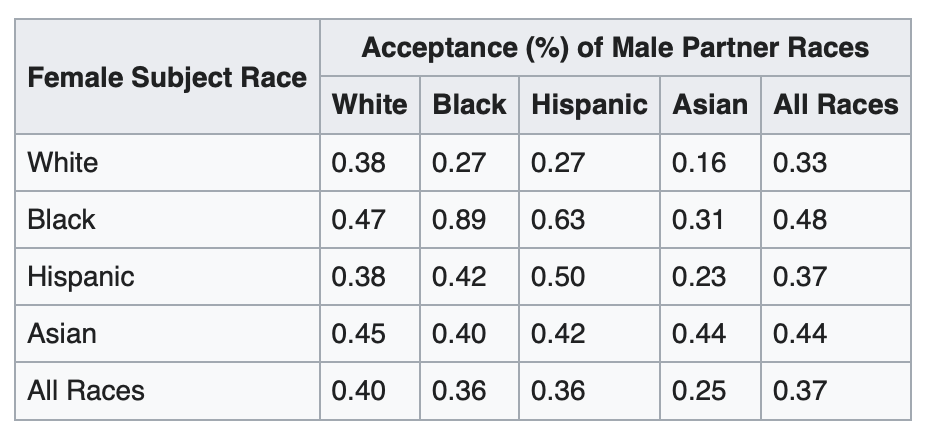
Task: Click the "Female Subject Race" header cell
Action: pyautogui.click(x=168, y=77)
